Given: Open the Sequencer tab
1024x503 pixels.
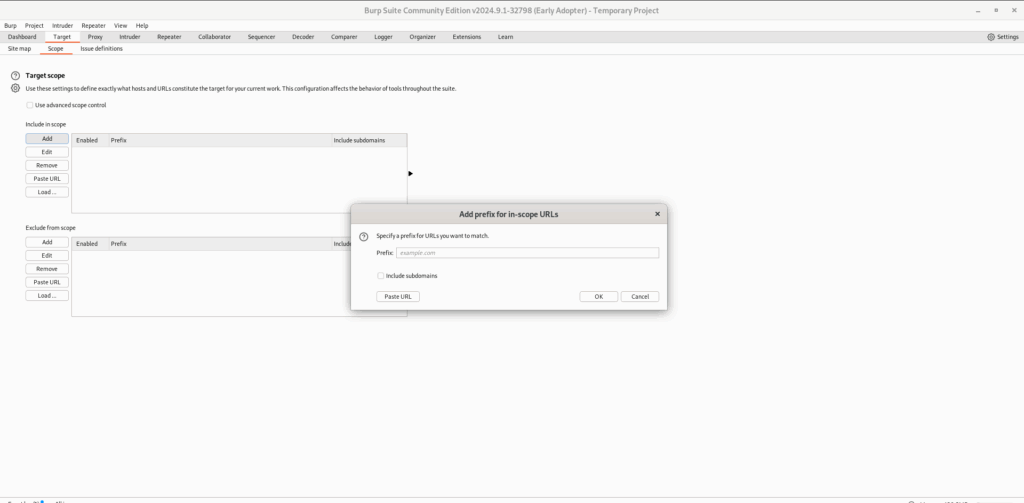Looking at the screenshot, I should click(x=261, y=37).
